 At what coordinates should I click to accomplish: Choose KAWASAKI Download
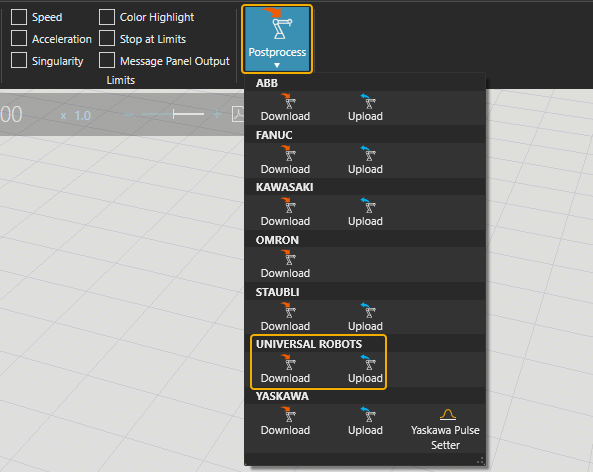pos(285,213)
